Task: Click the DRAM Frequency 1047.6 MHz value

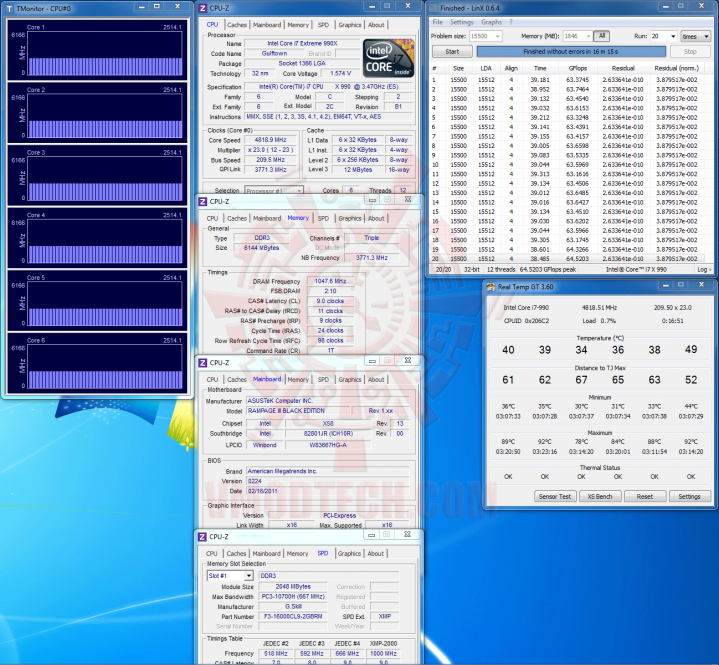Action: [x=330, y=281]
